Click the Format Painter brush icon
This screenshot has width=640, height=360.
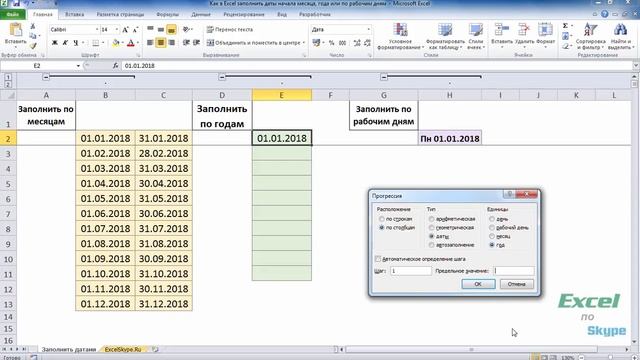point(33,46)
